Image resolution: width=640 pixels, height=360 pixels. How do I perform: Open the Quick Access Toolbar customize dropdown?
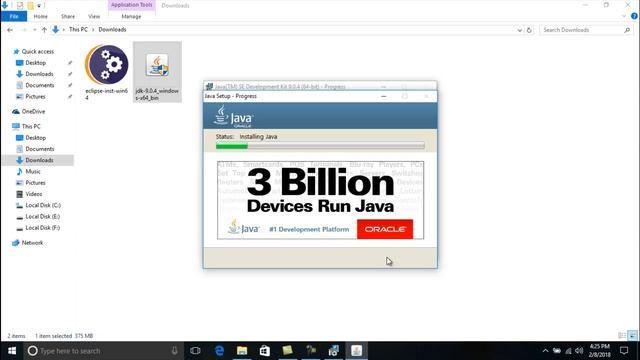coord(39,6)
